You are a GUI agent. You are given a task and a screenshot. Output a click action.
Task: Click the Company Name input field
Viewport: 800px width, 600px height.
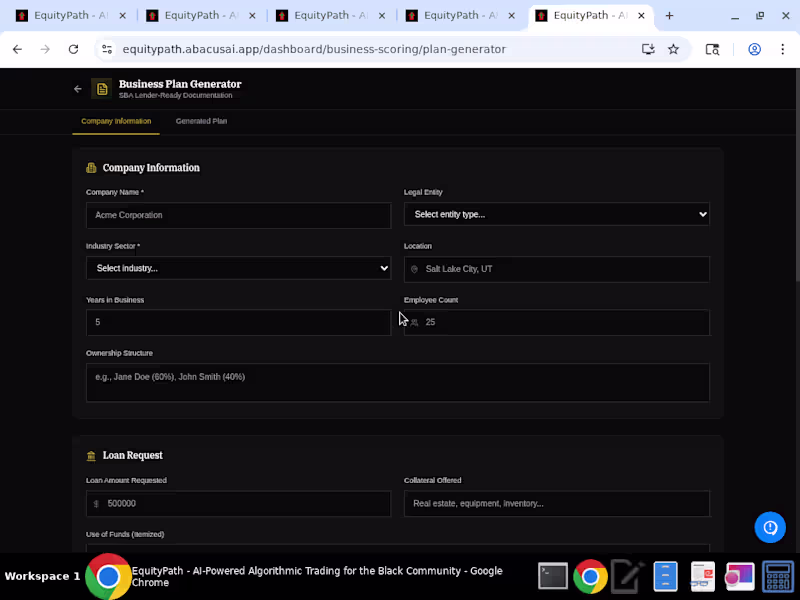238,215
